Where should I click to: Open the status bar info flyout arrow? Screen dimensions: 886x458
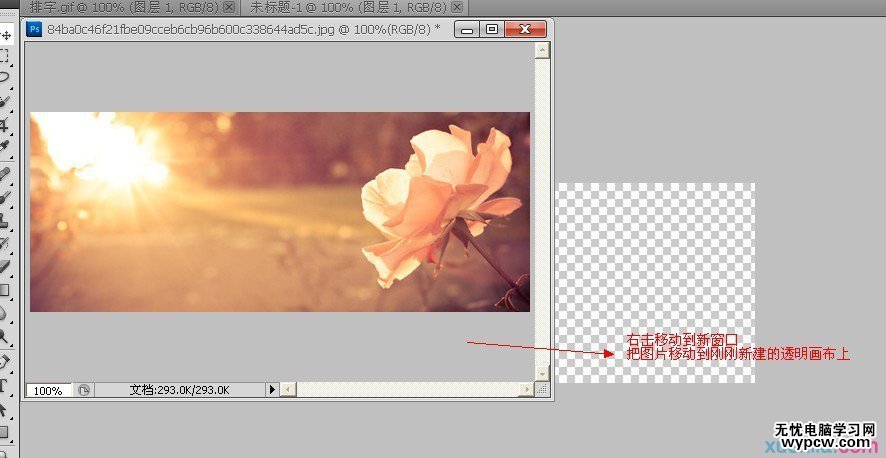[x=272, y=390]
